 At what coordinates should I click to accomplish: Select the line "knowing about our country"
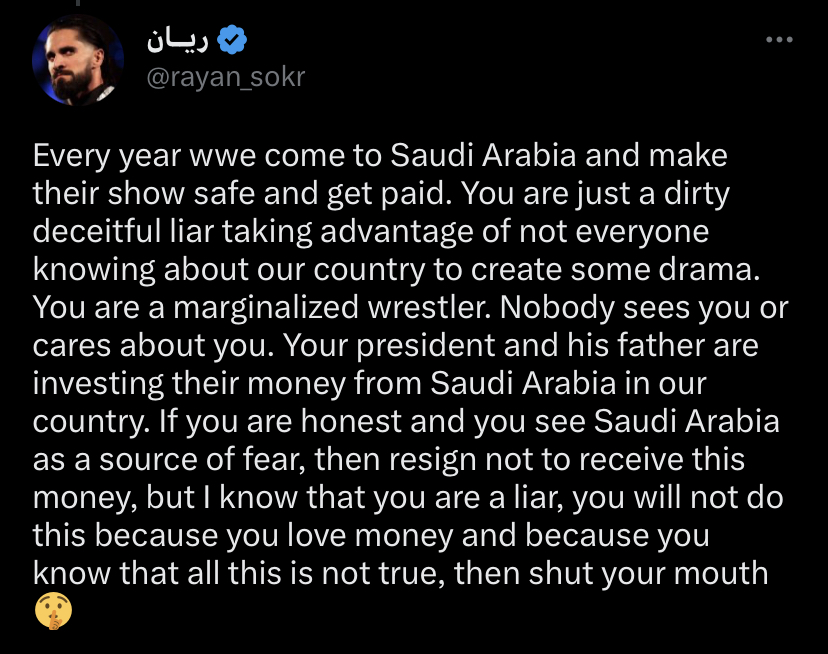tap(397, 270)
